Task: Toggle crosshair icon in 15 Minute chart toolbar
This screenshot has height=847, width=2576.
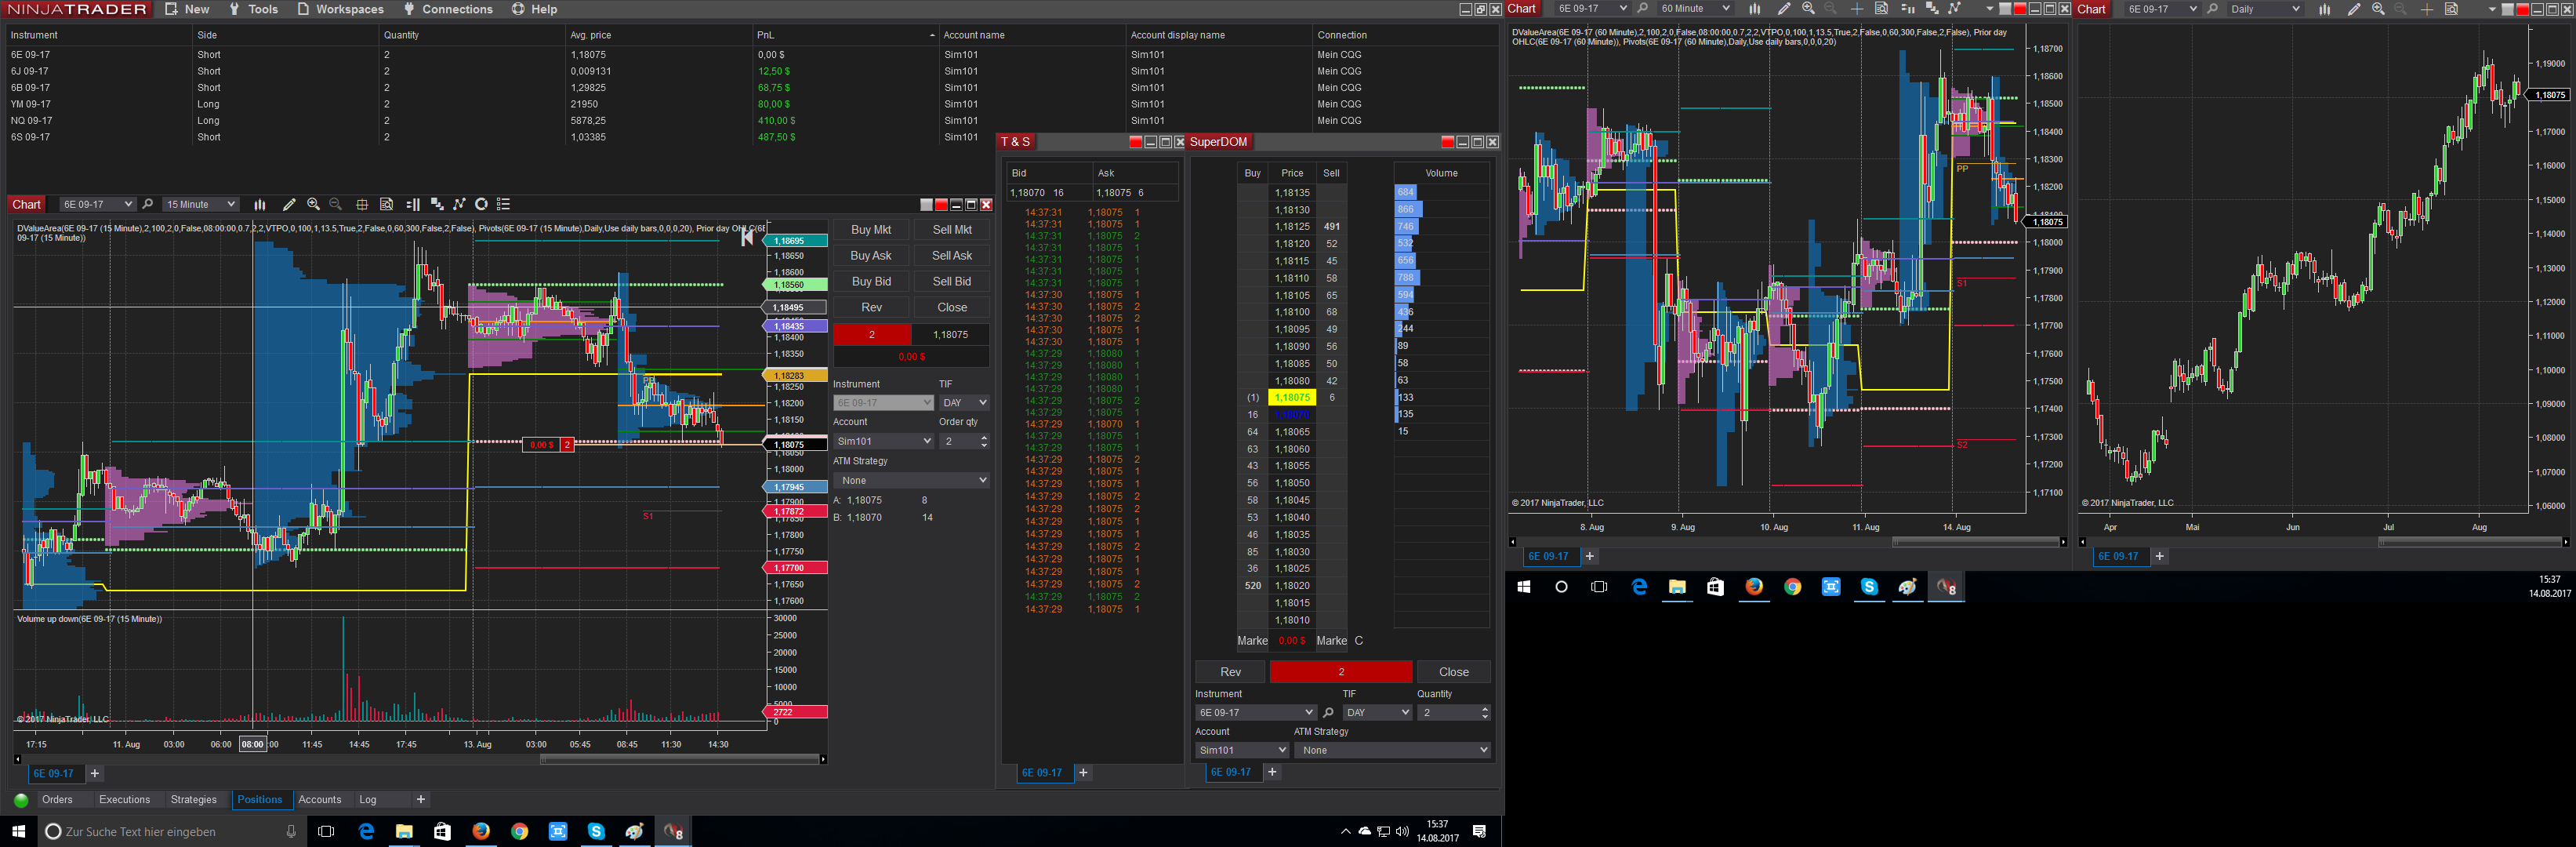Action: coord(362,204)
